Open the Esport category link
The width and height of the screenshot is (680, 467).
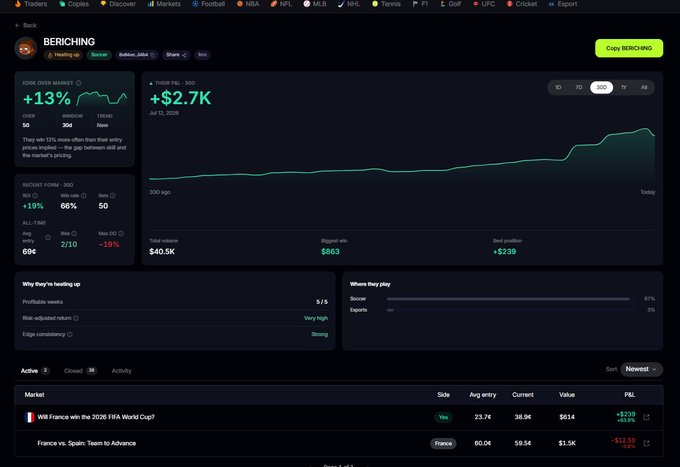563,4
